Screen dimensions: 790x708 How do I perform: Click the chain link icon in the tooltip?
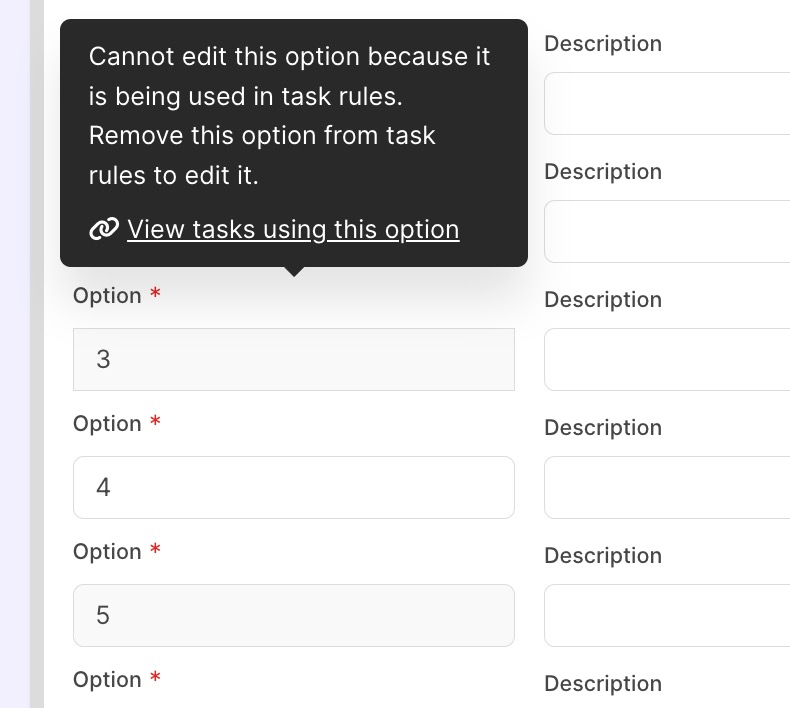104,229
